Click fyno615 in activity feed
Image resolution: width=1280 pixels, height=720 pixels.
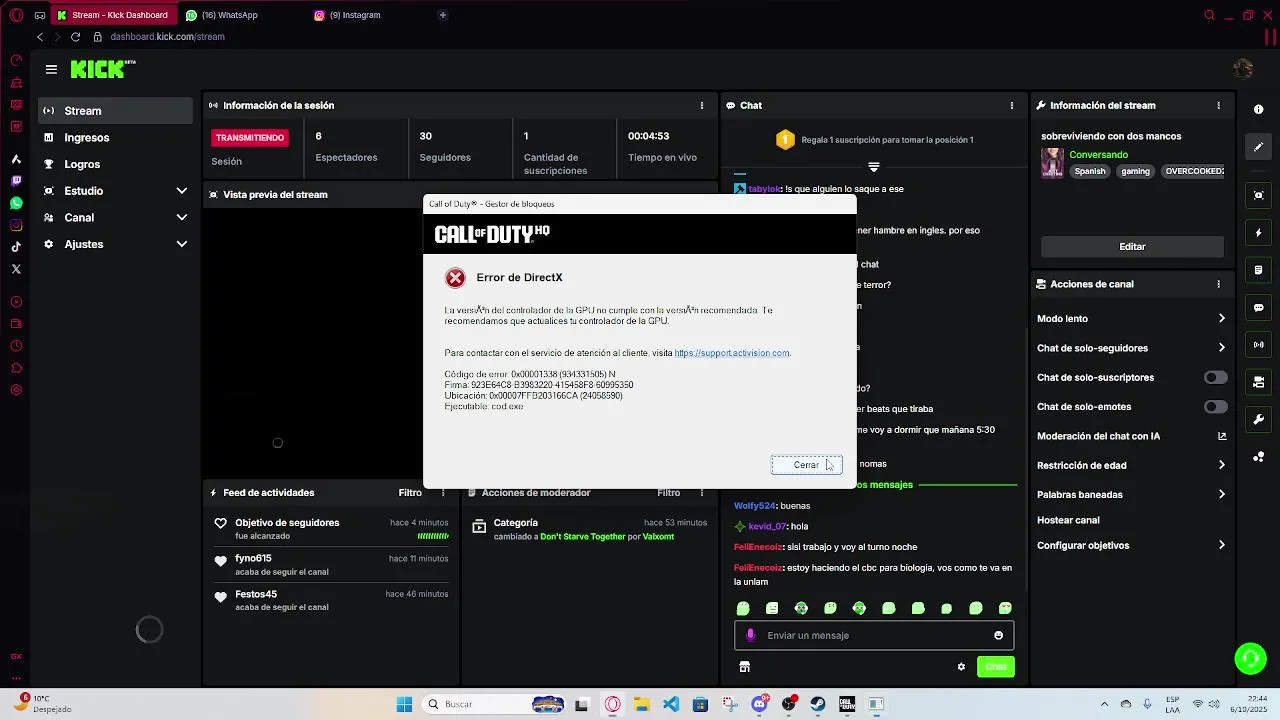pos(253,558)
